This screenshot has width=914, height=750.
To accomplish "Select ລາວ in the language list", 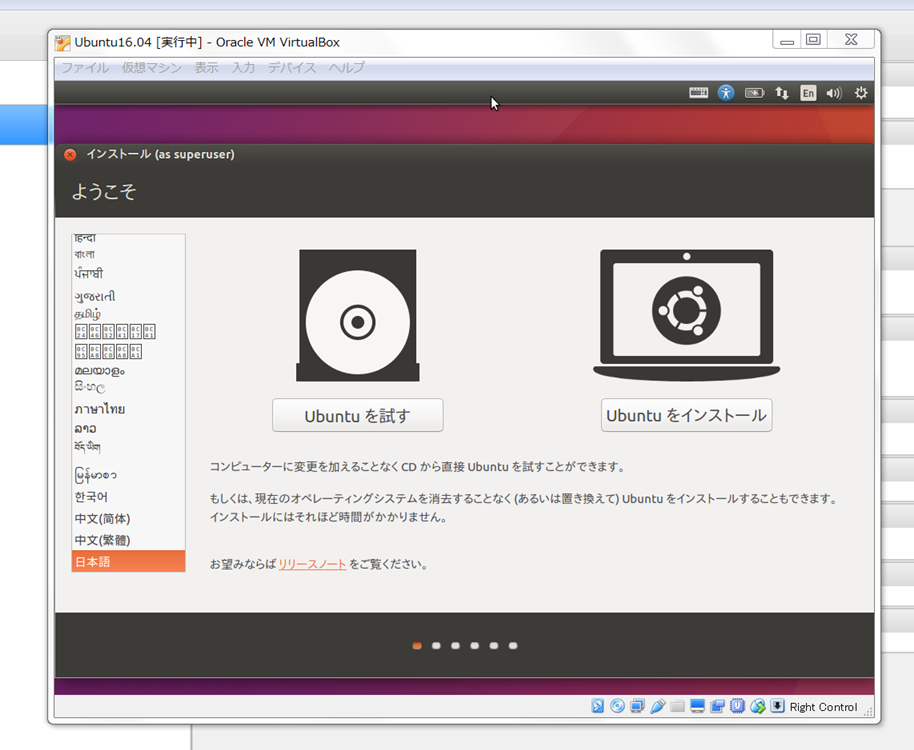I will [x=128, y=429].
